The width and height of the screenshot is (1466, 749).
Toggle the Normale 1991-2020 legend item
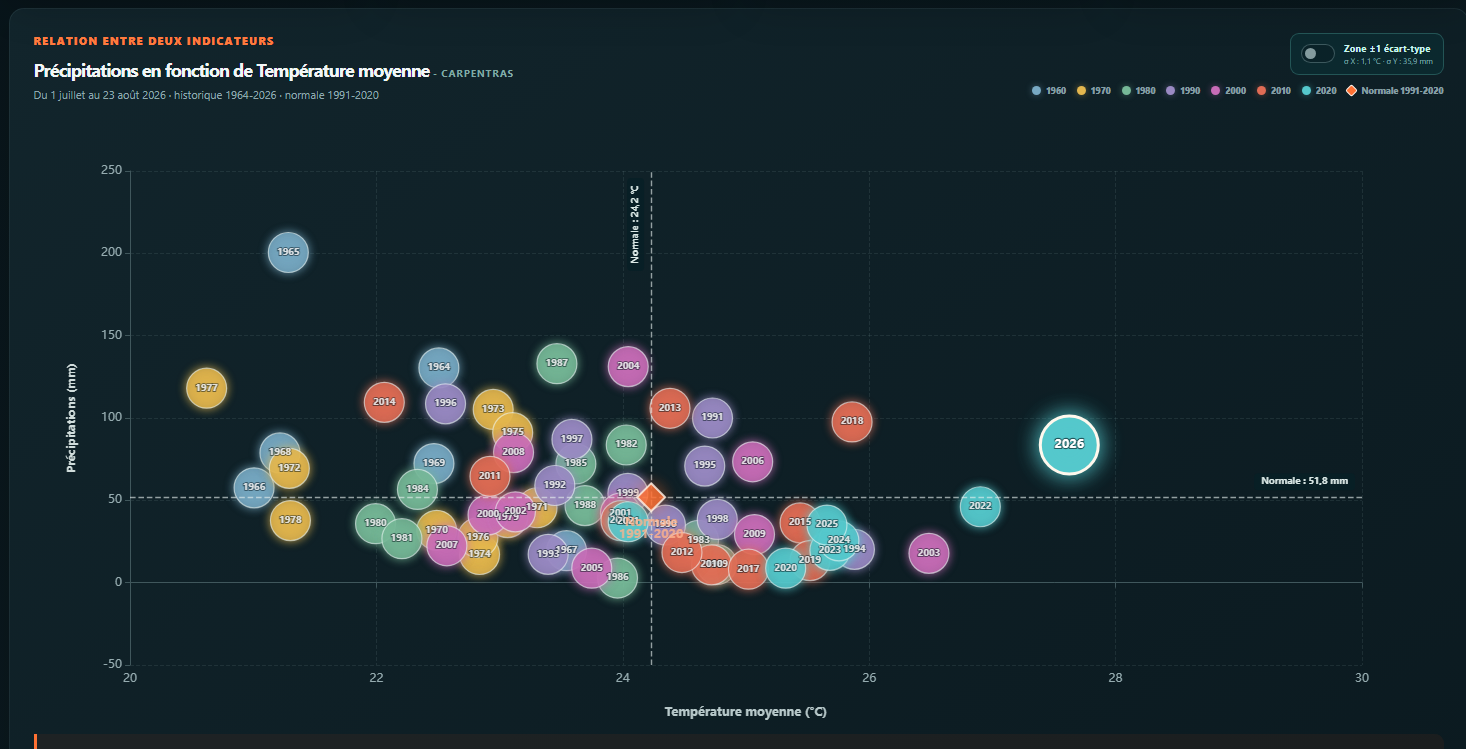1395,91
